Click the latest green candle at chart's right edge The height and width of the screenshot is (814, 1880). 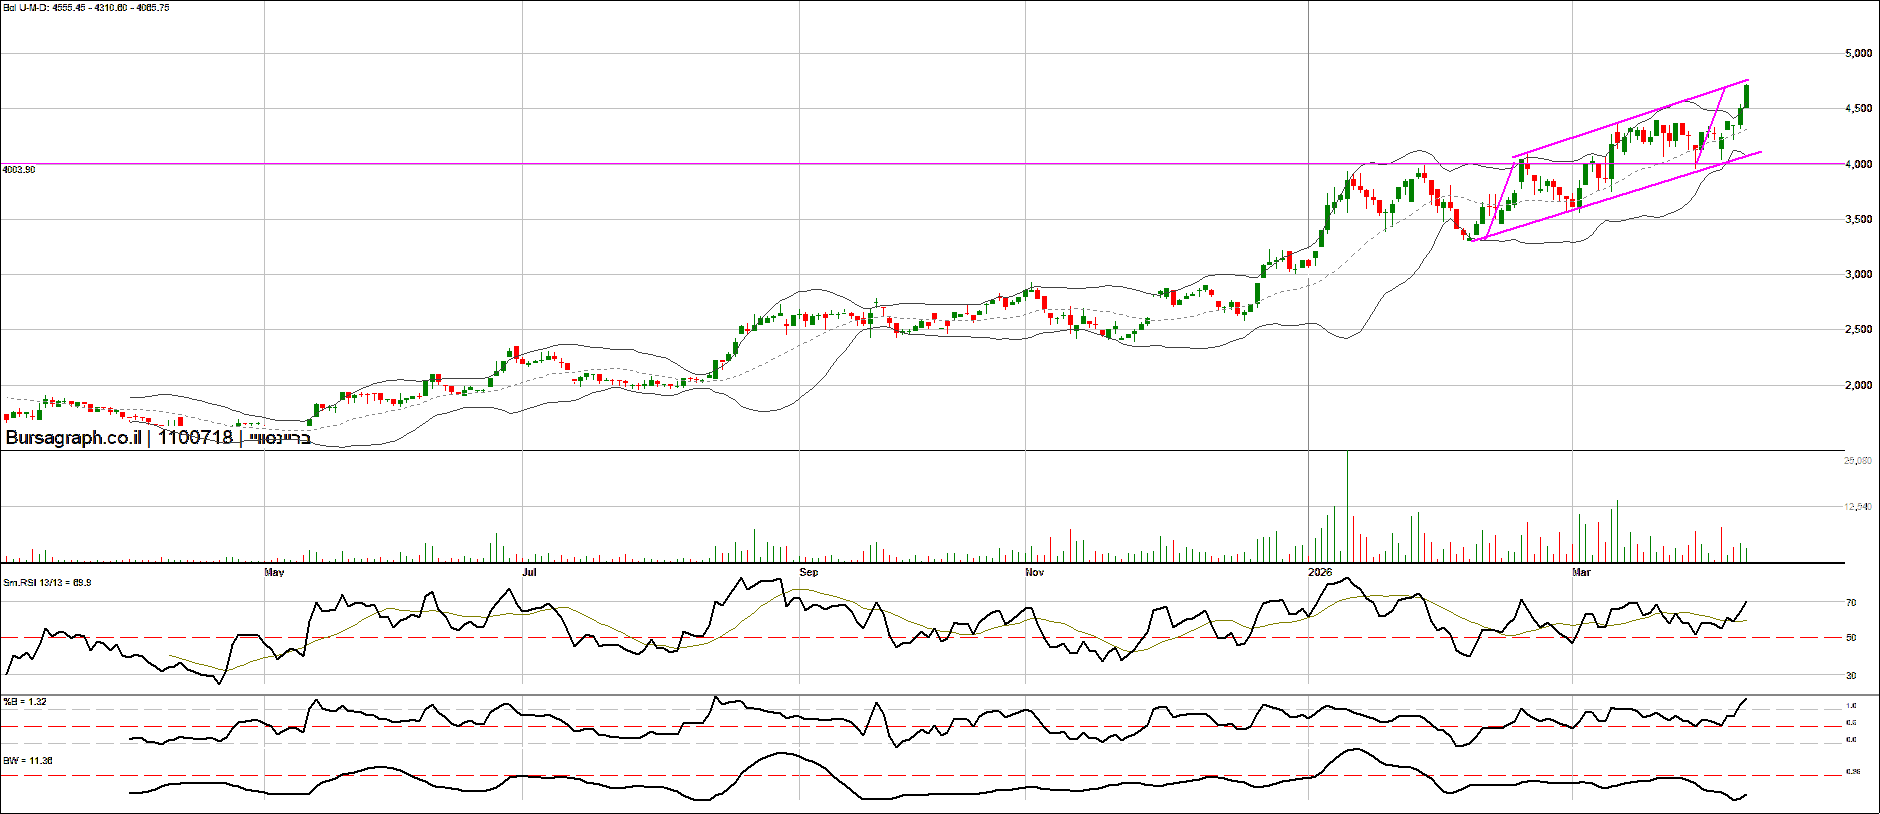(1746, 96)
